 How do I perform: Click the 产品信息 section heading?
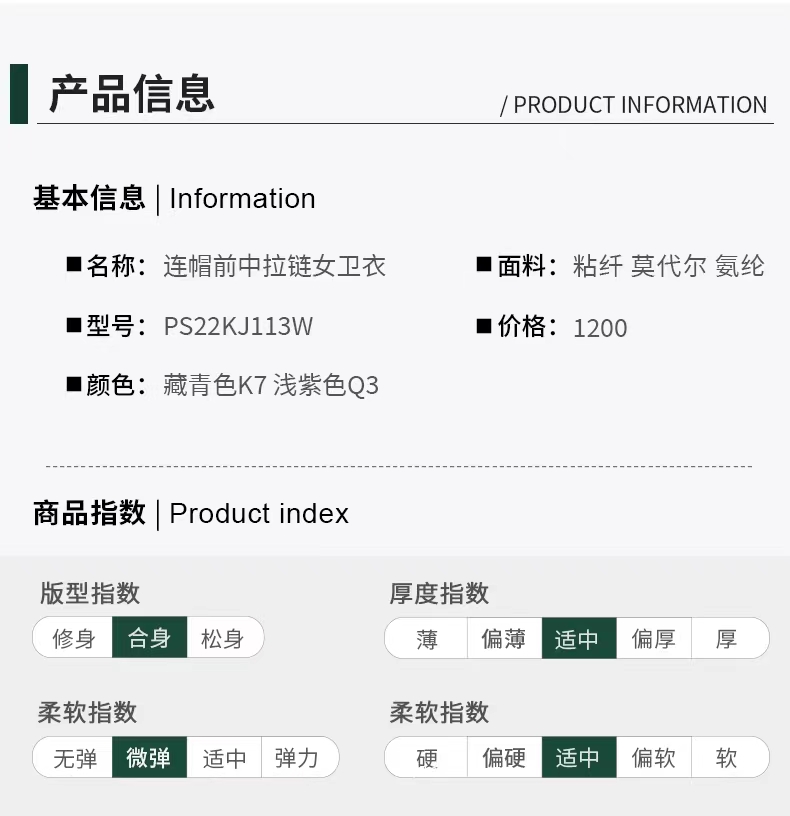point(132,93)
